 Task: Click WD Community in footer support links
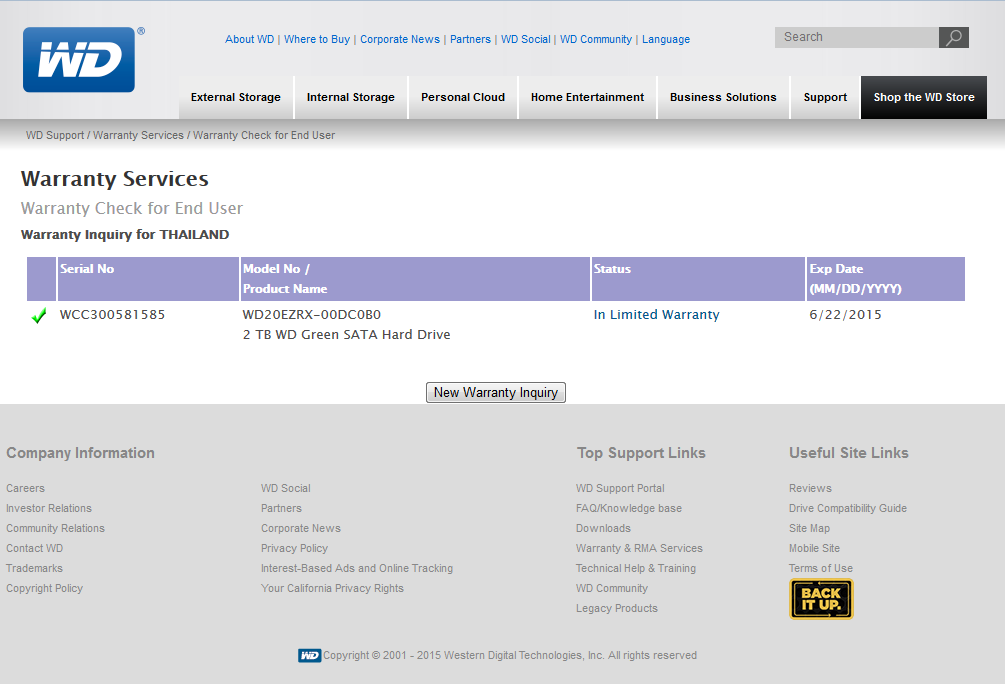pyautogui.click(x=611, y=588)
